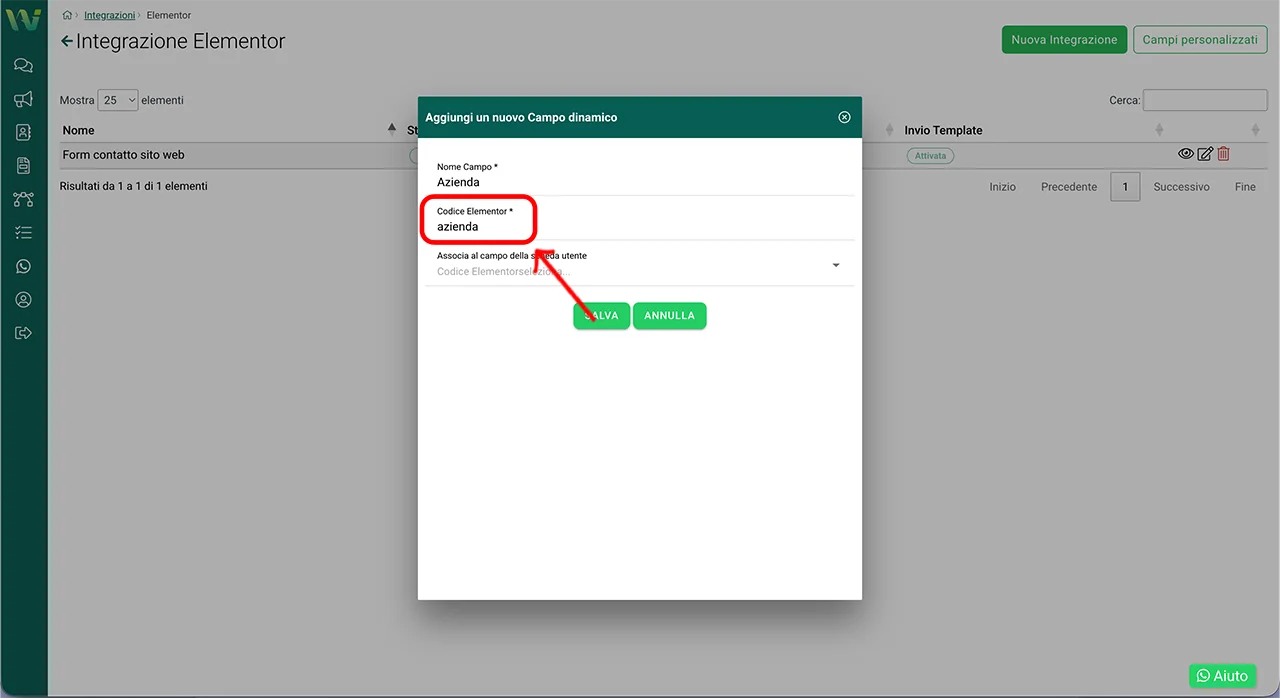Open the contacts address book sidebar icon
Image resolution: width=1280 pixels, height=698 pixels.
point(23,132)
